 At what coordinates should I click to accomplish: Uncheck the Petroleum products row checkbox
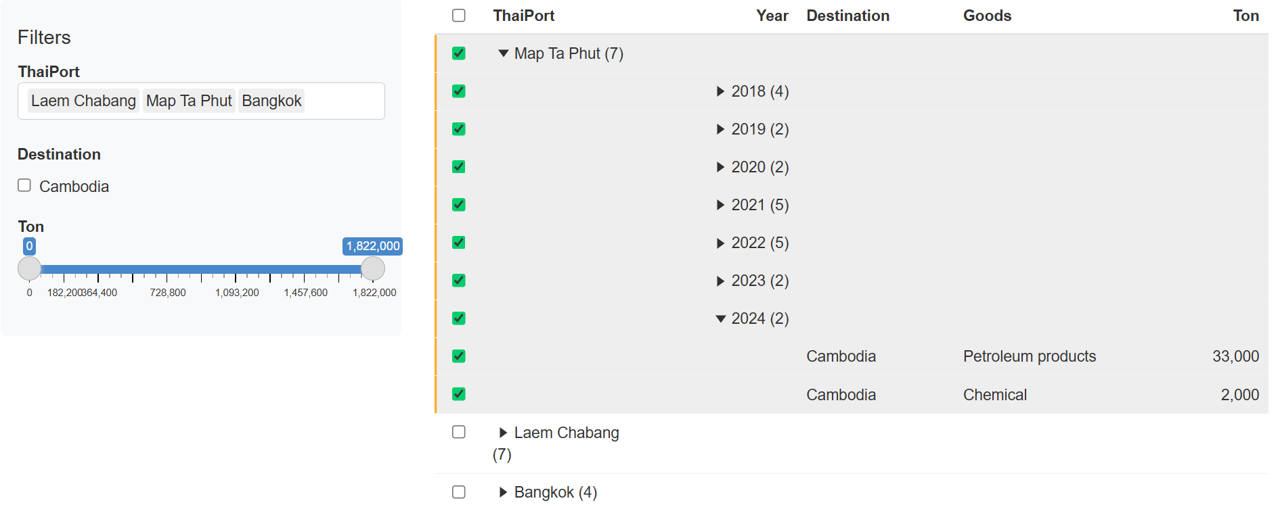459,356
